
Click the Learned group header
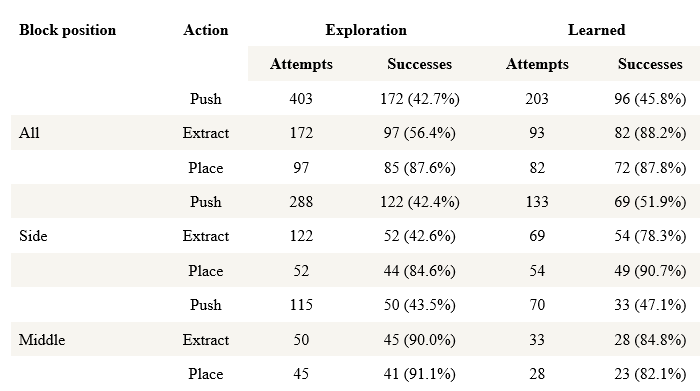pyautogui.click(x=596, y=30)
